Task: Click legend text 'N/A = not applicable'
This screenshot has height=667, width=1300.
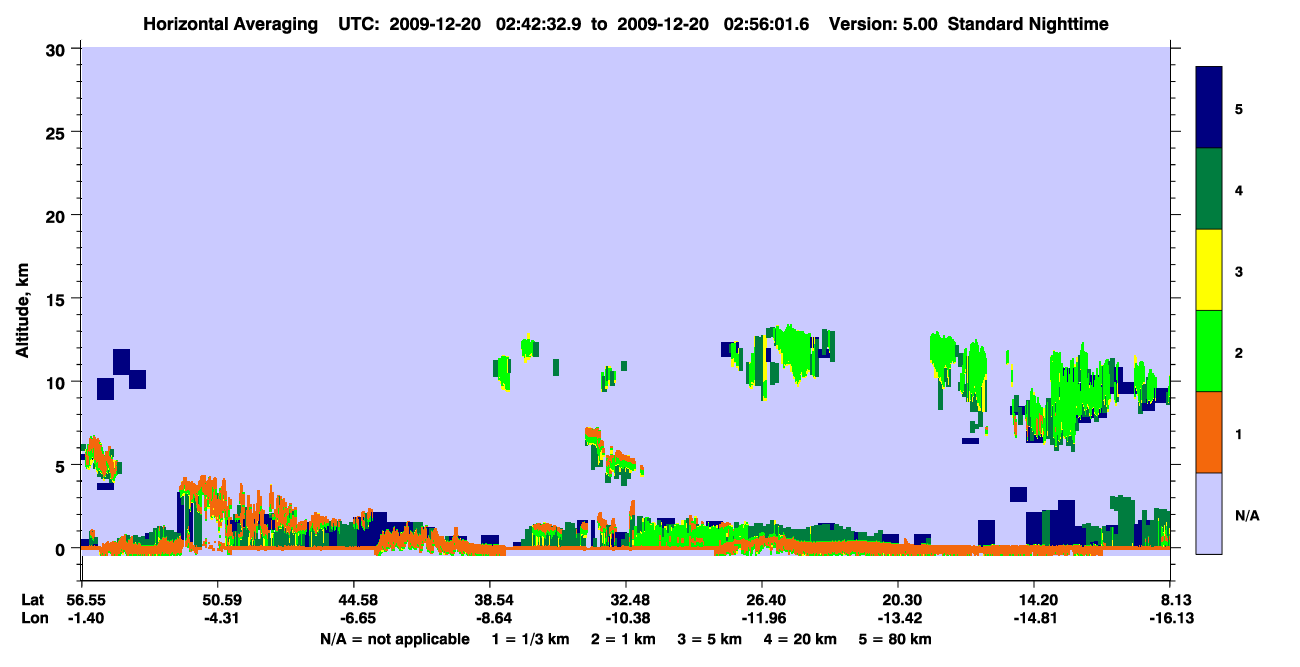Action: [x=394, y=639]
